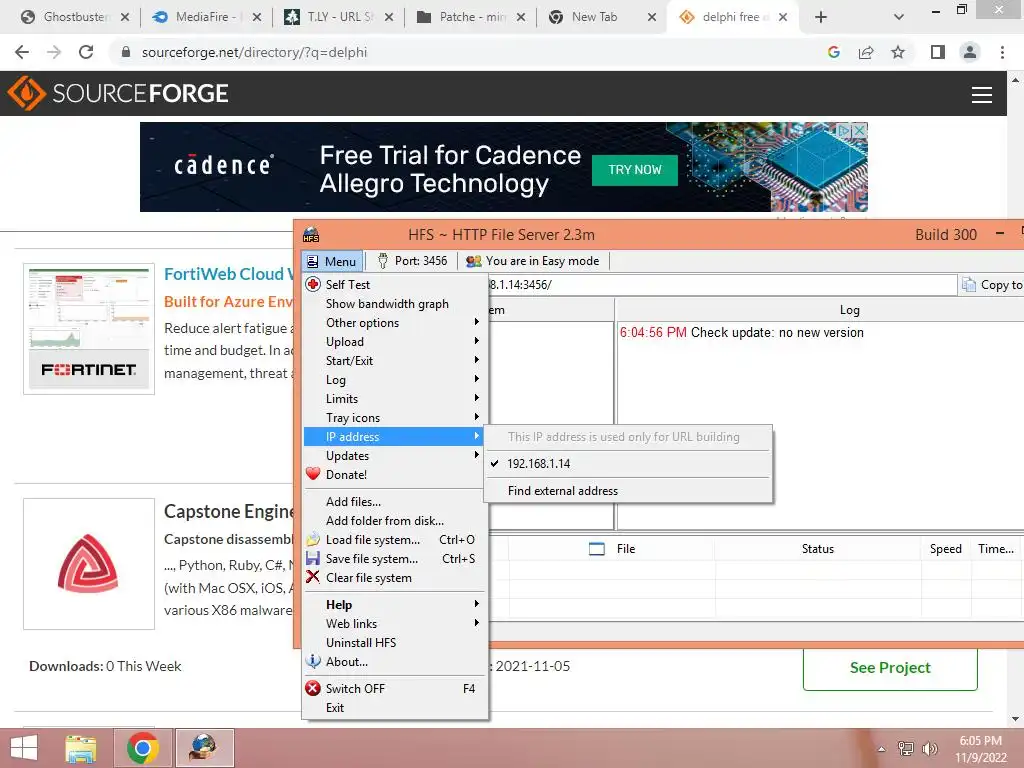Viewport: 1024px width, 768px height.
Task: Expand the Help submenu
Action: 396,605
